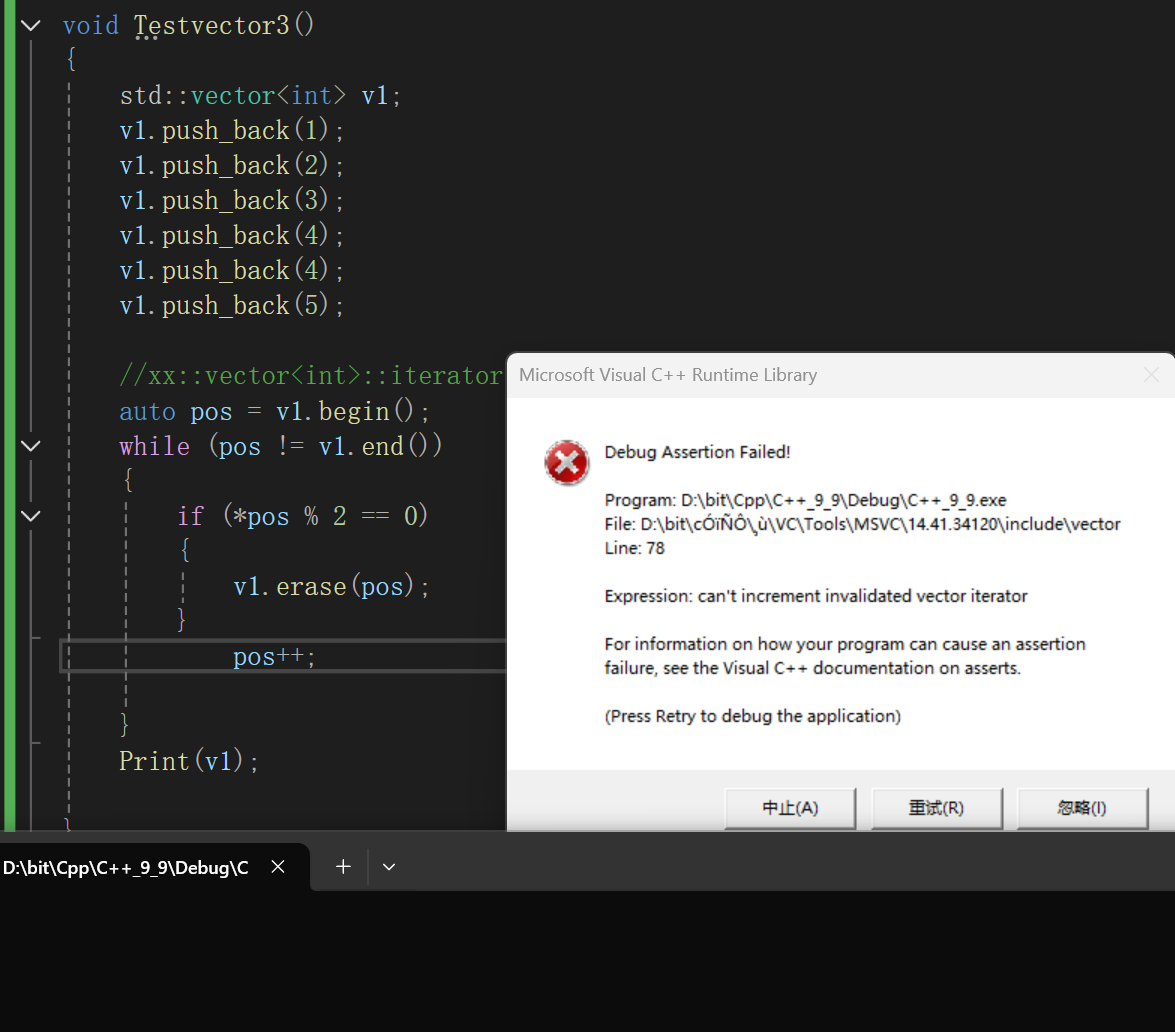Click the 重试(R) retry button

936,808
